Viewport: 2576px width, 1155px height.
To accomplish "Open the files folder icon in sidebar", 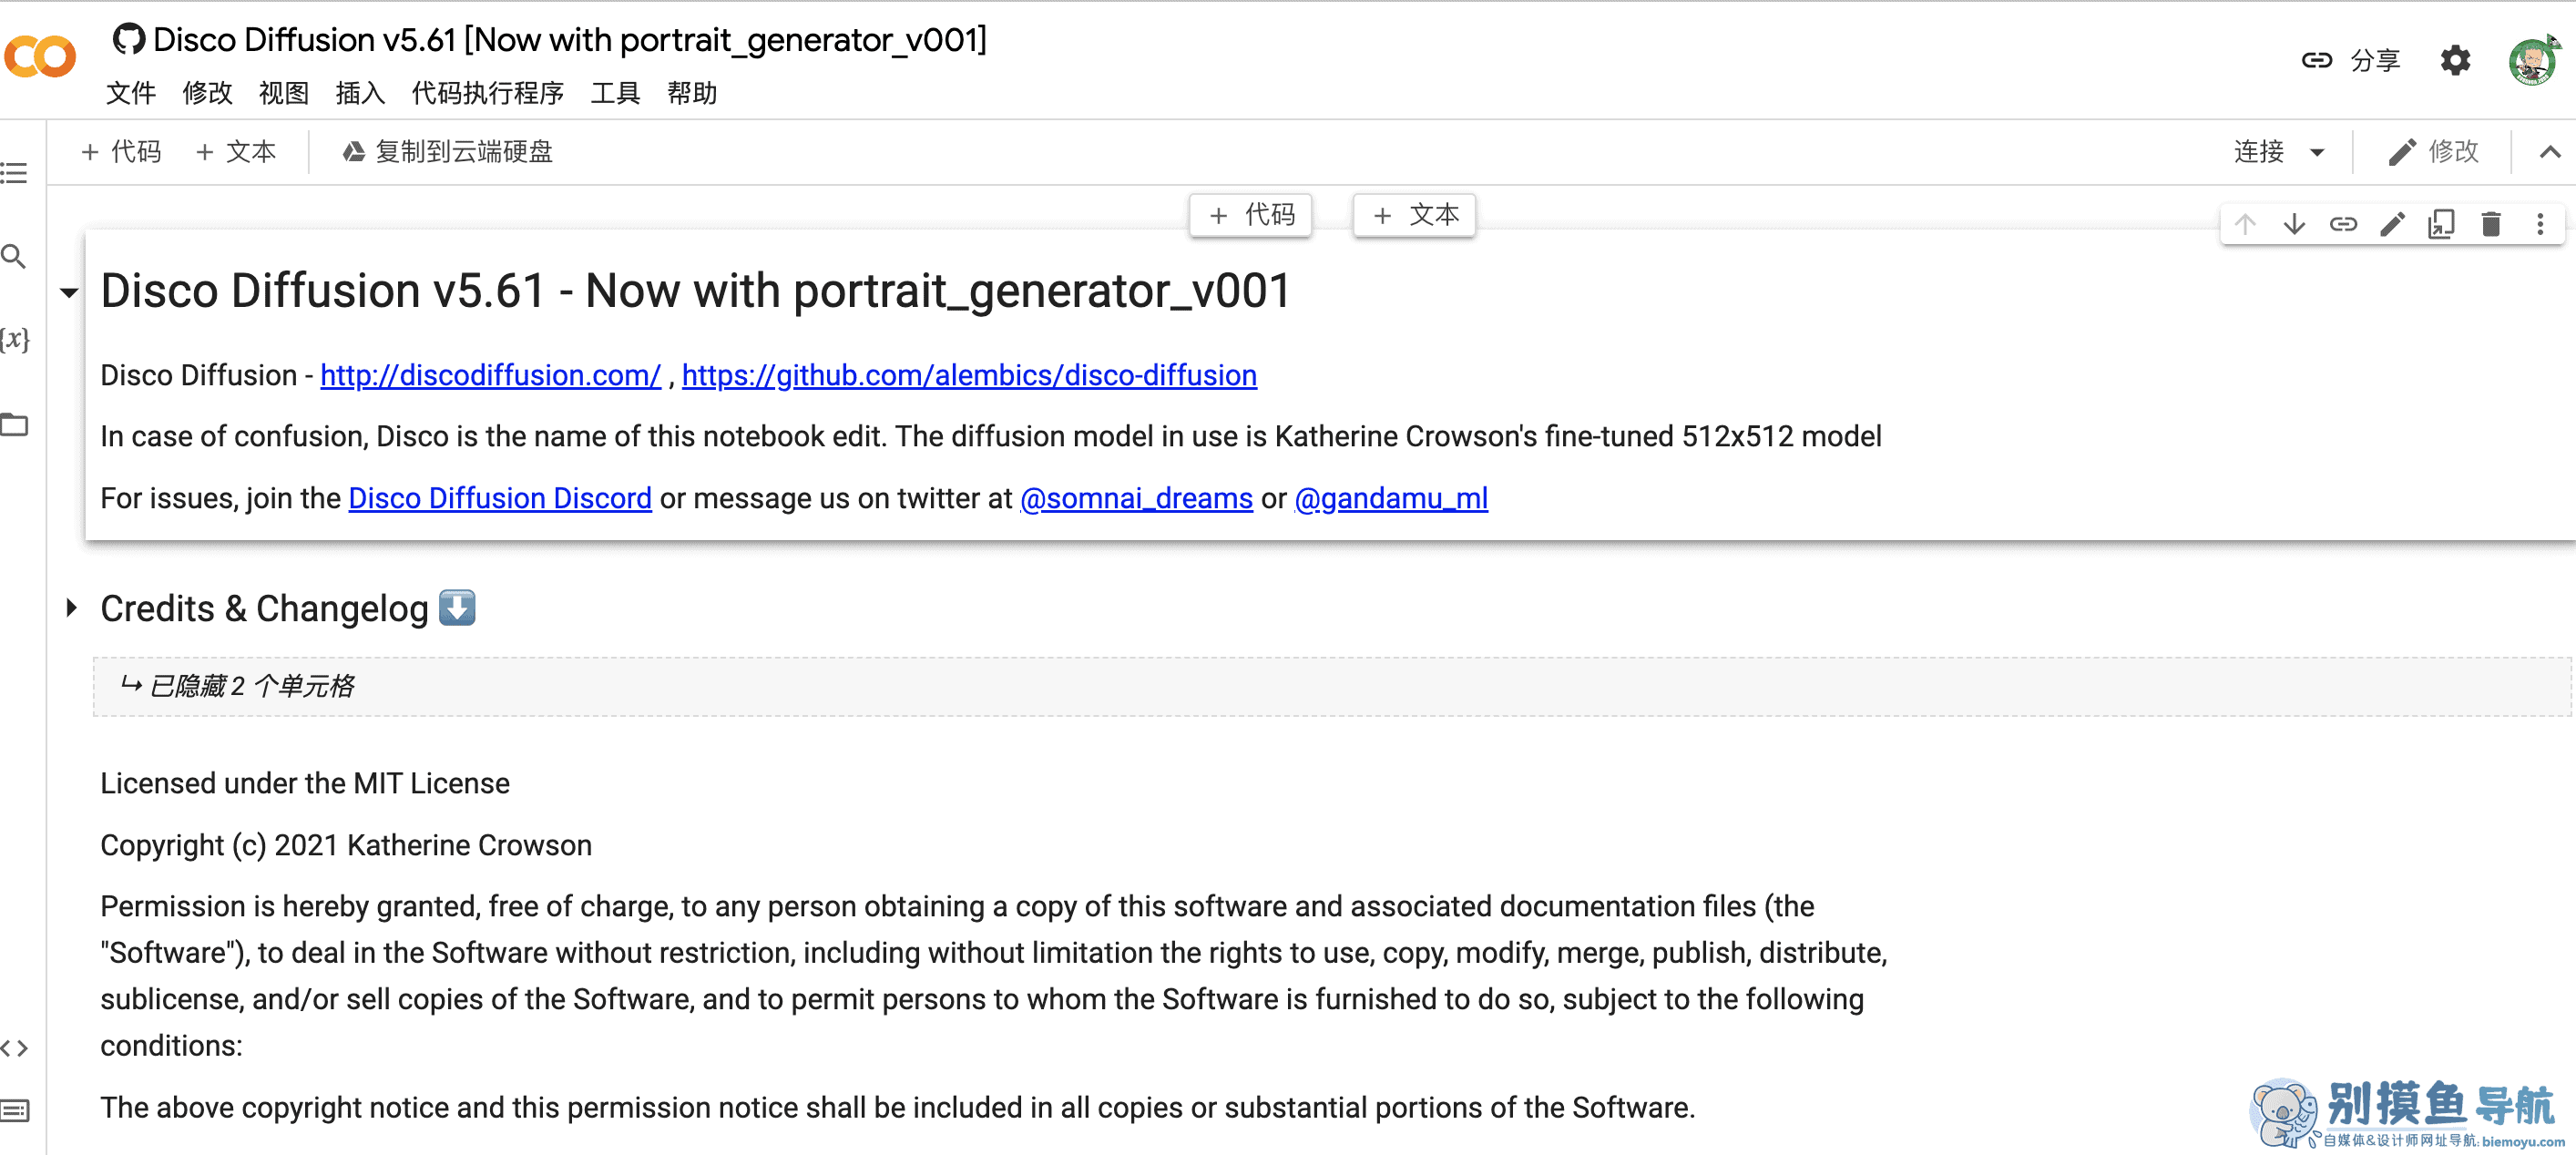I will pyautogui.click(x=14, y=424).
